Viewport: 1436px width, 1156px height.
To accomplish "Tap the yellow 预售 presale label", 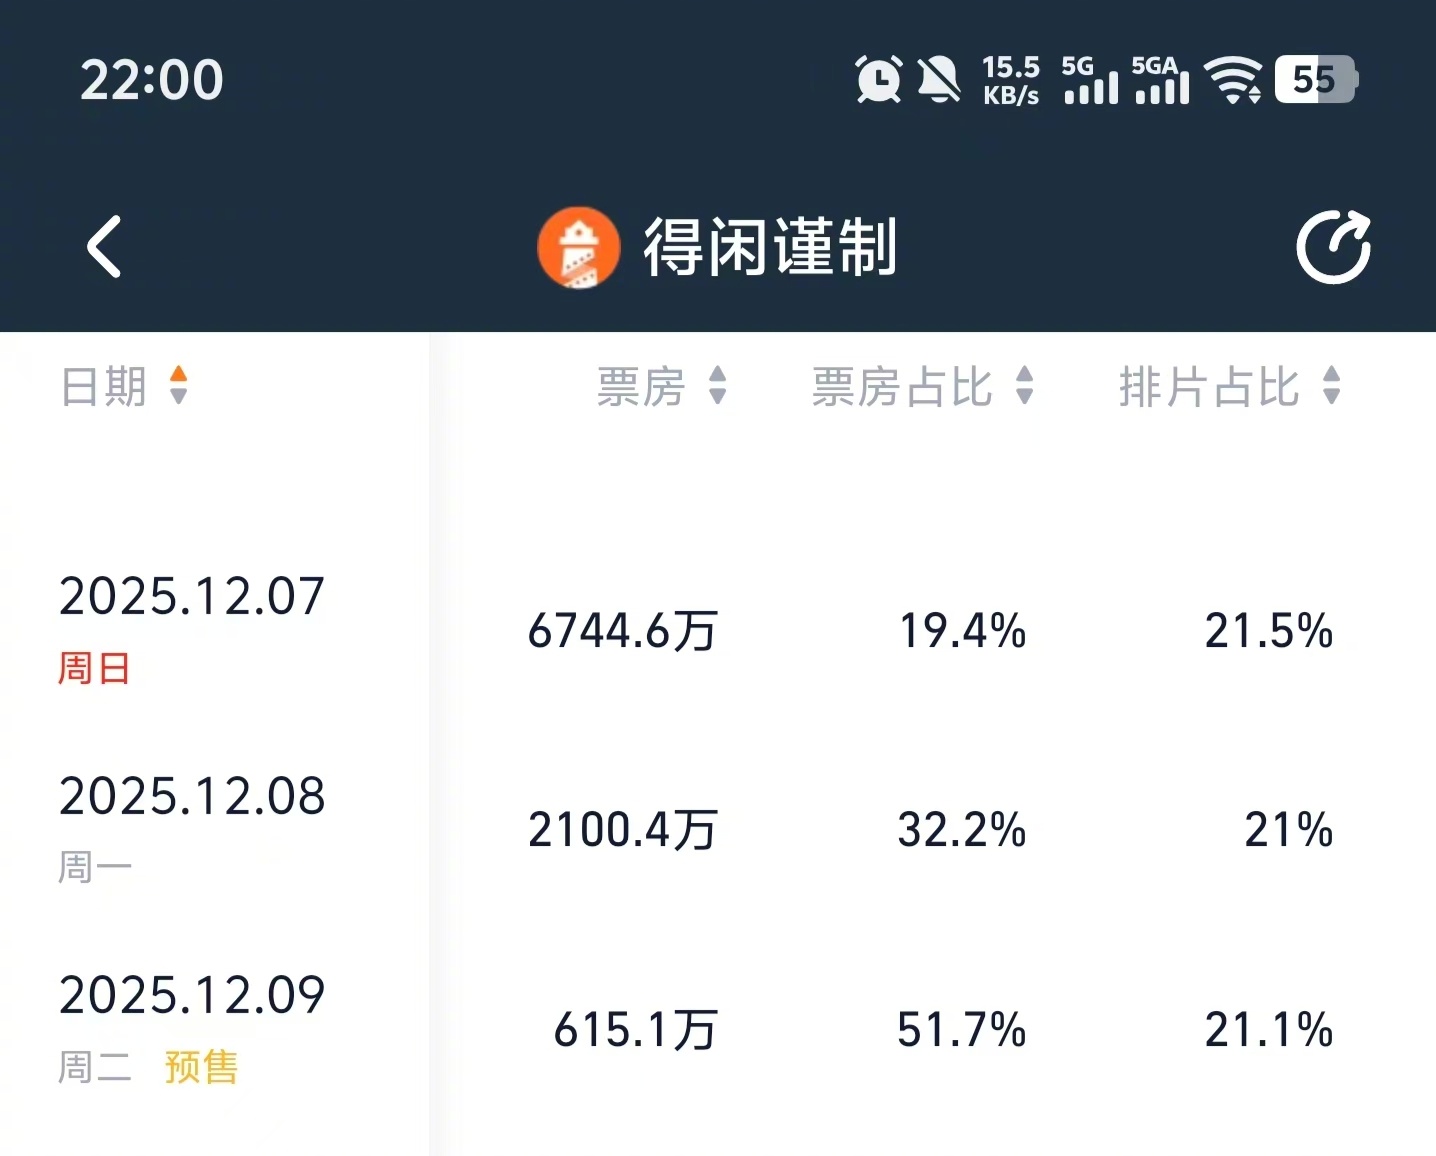I will (200, 1068).
